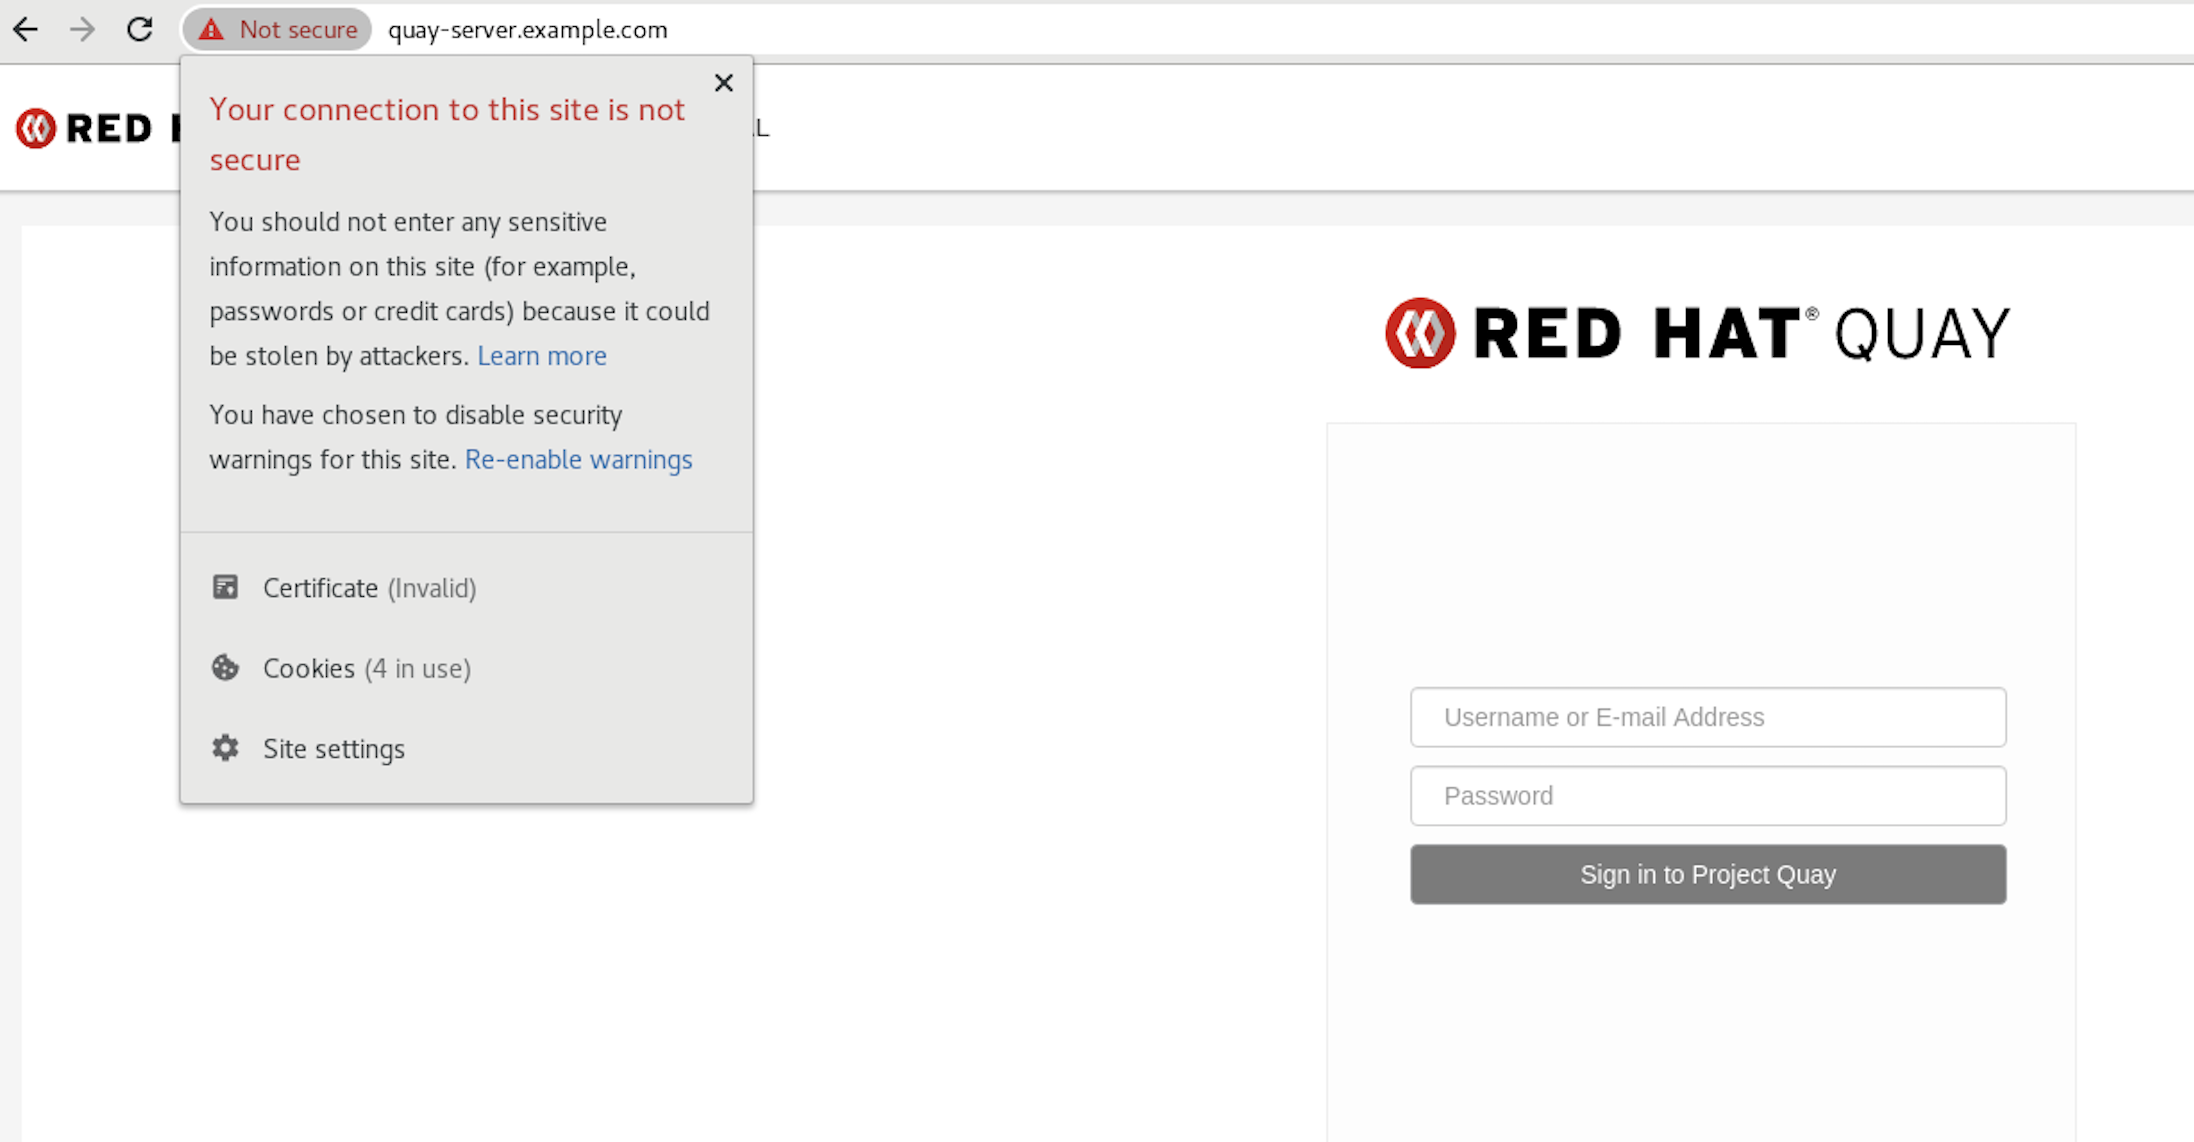The image size is (2194, 1142).
Task: Open Site settings entry
Action: pos(333,749)
